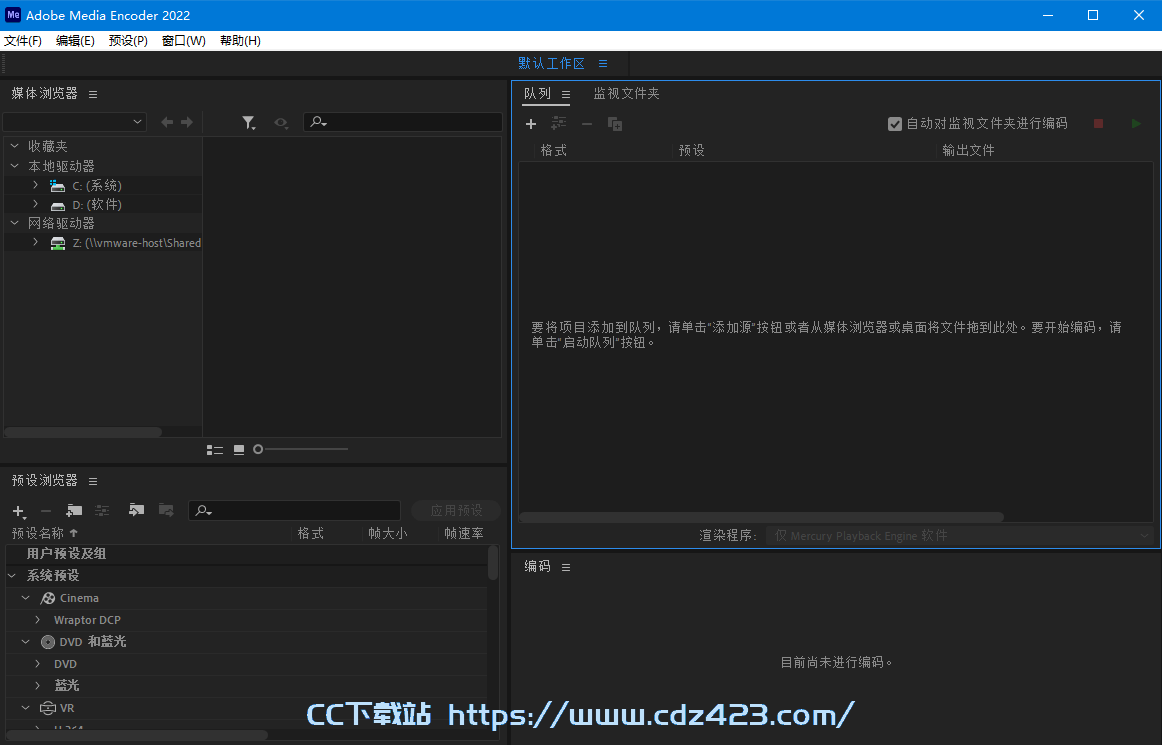
Task: Open the renderer Mercury Playback Engine dropdown
Action: (960, 535)
